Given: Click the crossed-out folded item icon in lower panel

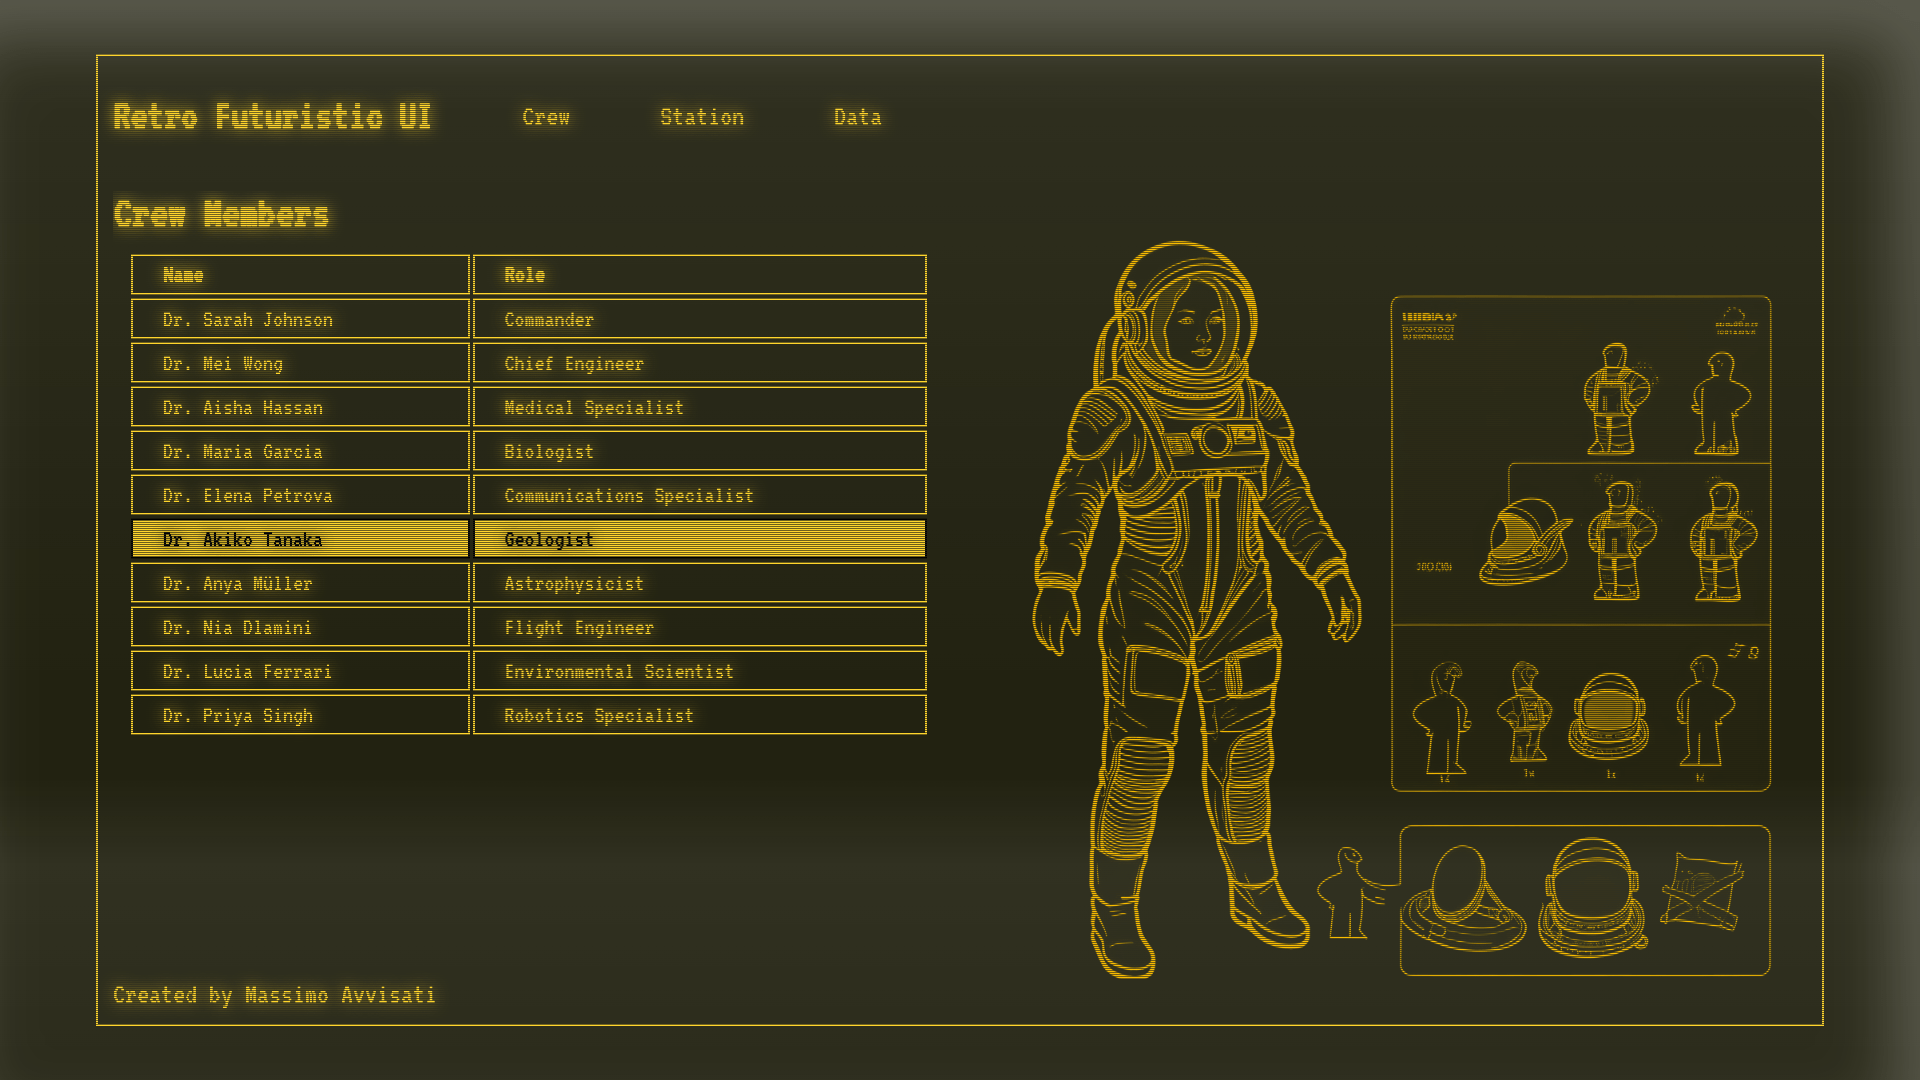Looking at the screenshot, I should (1701, 890).
